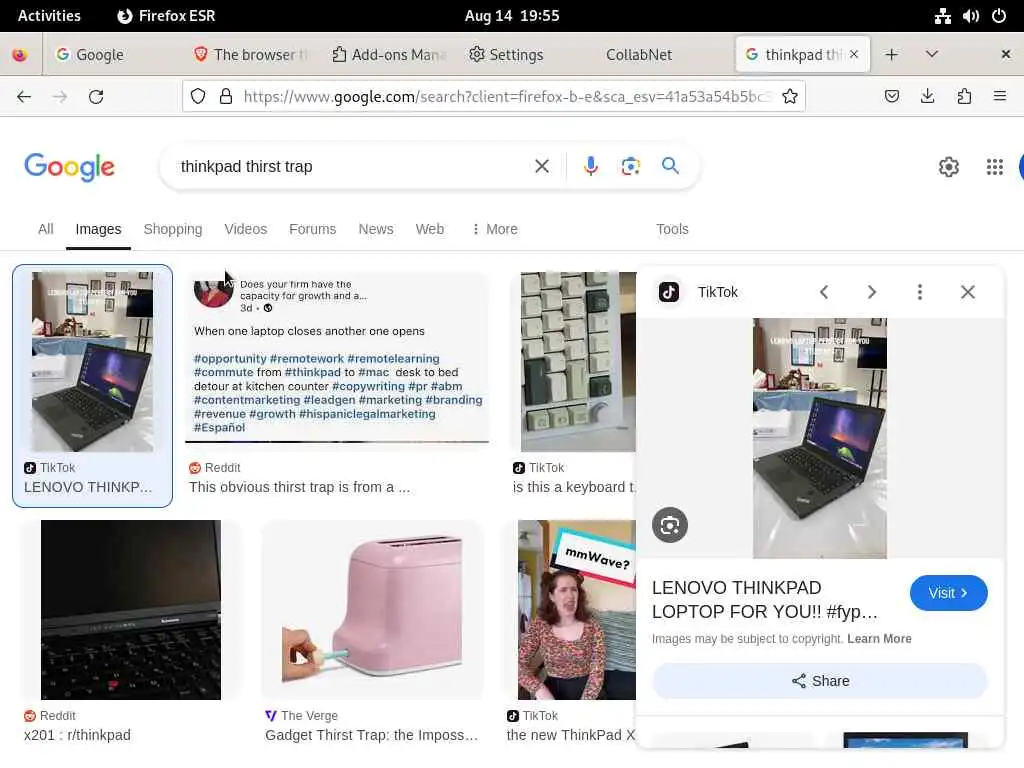The image size is (1024, 768).
Task: Close the TikTok image preview panel
Action: click(x=968, y=292)
